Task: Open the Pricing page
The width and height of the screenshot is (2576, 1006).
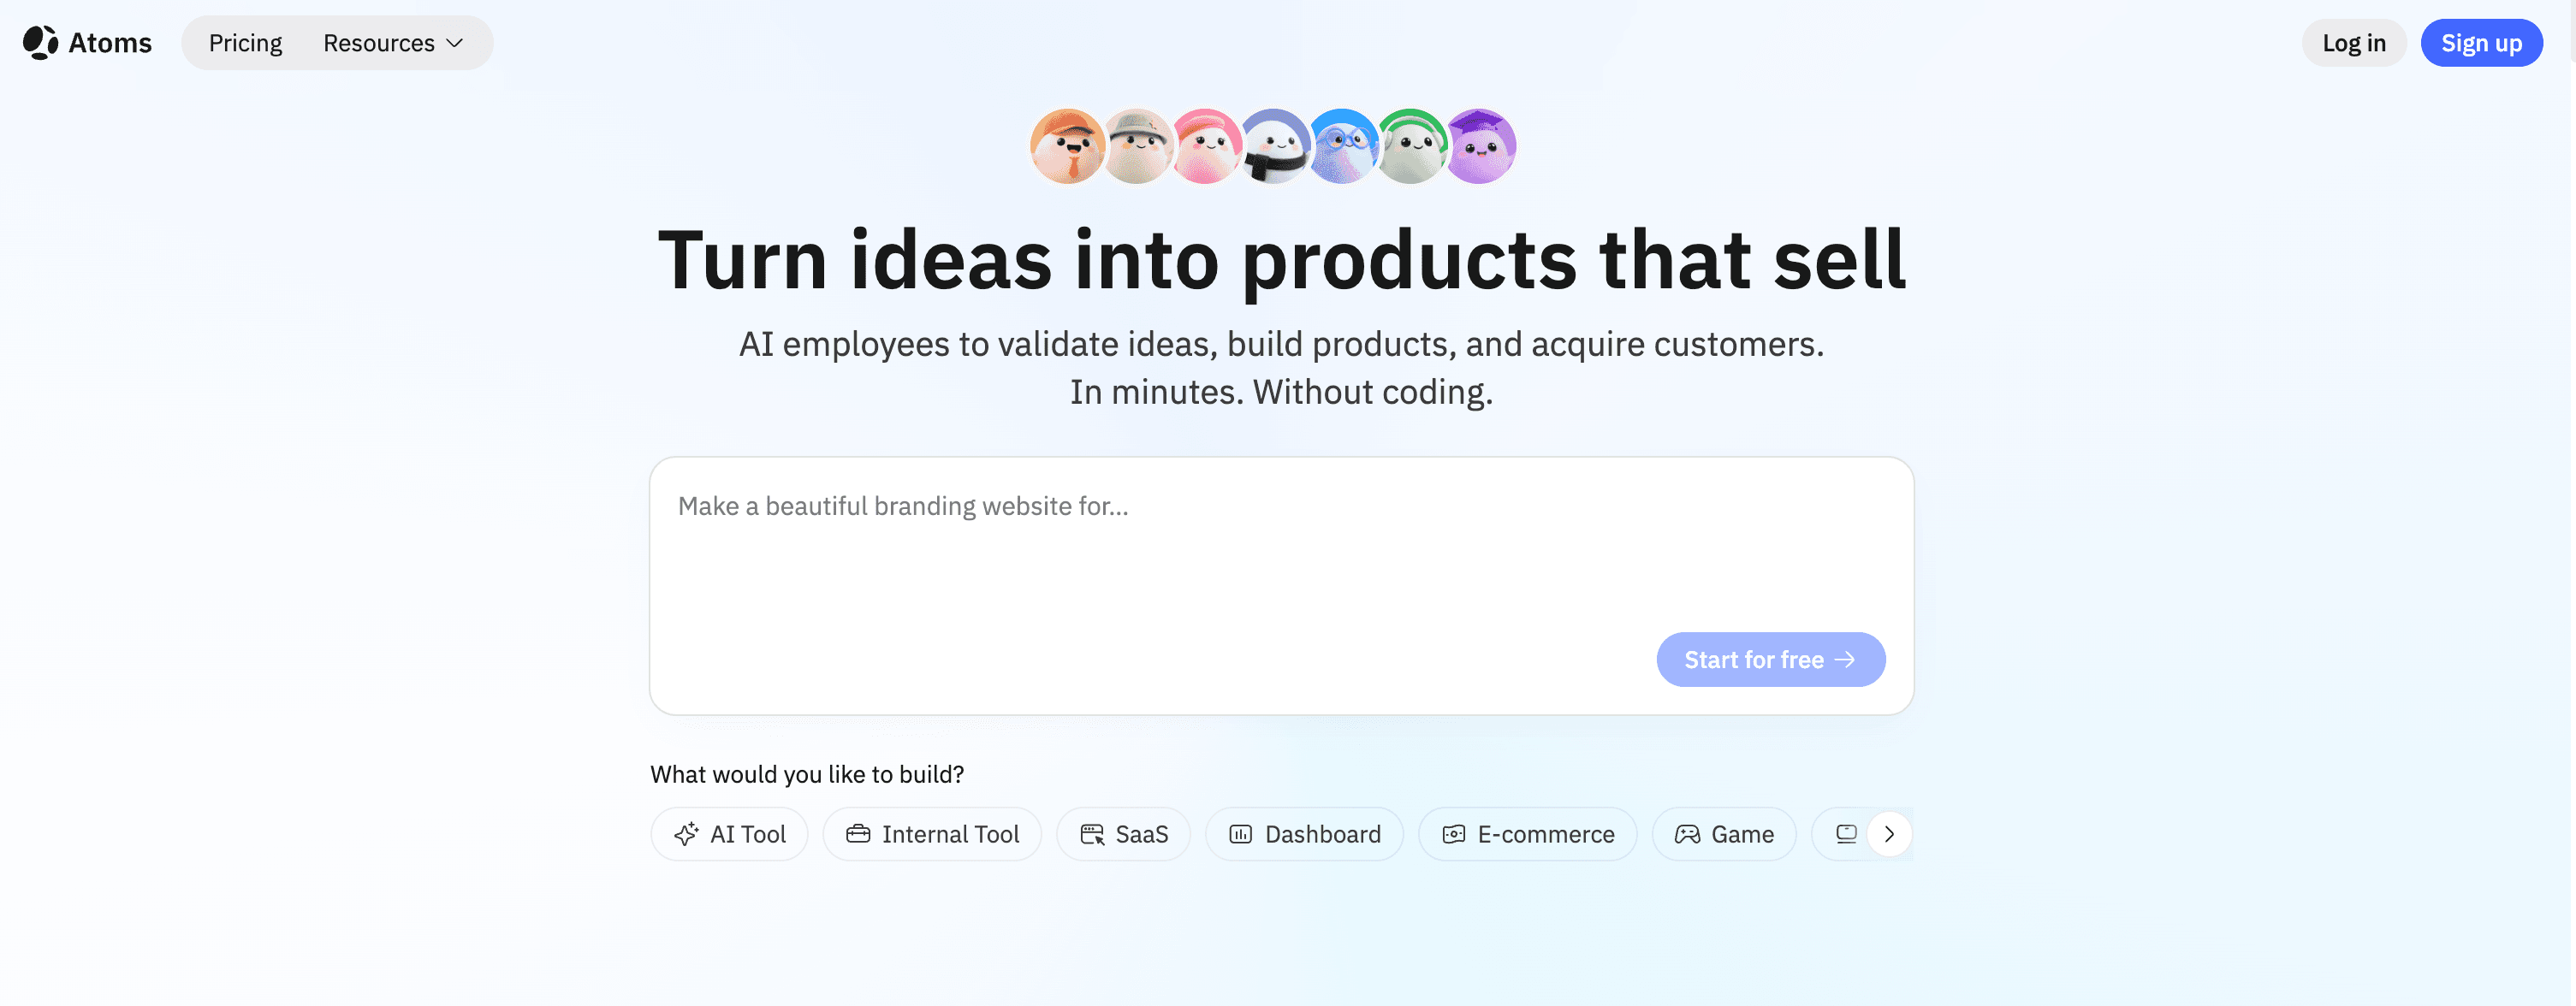Action: [x=245, y=43]
